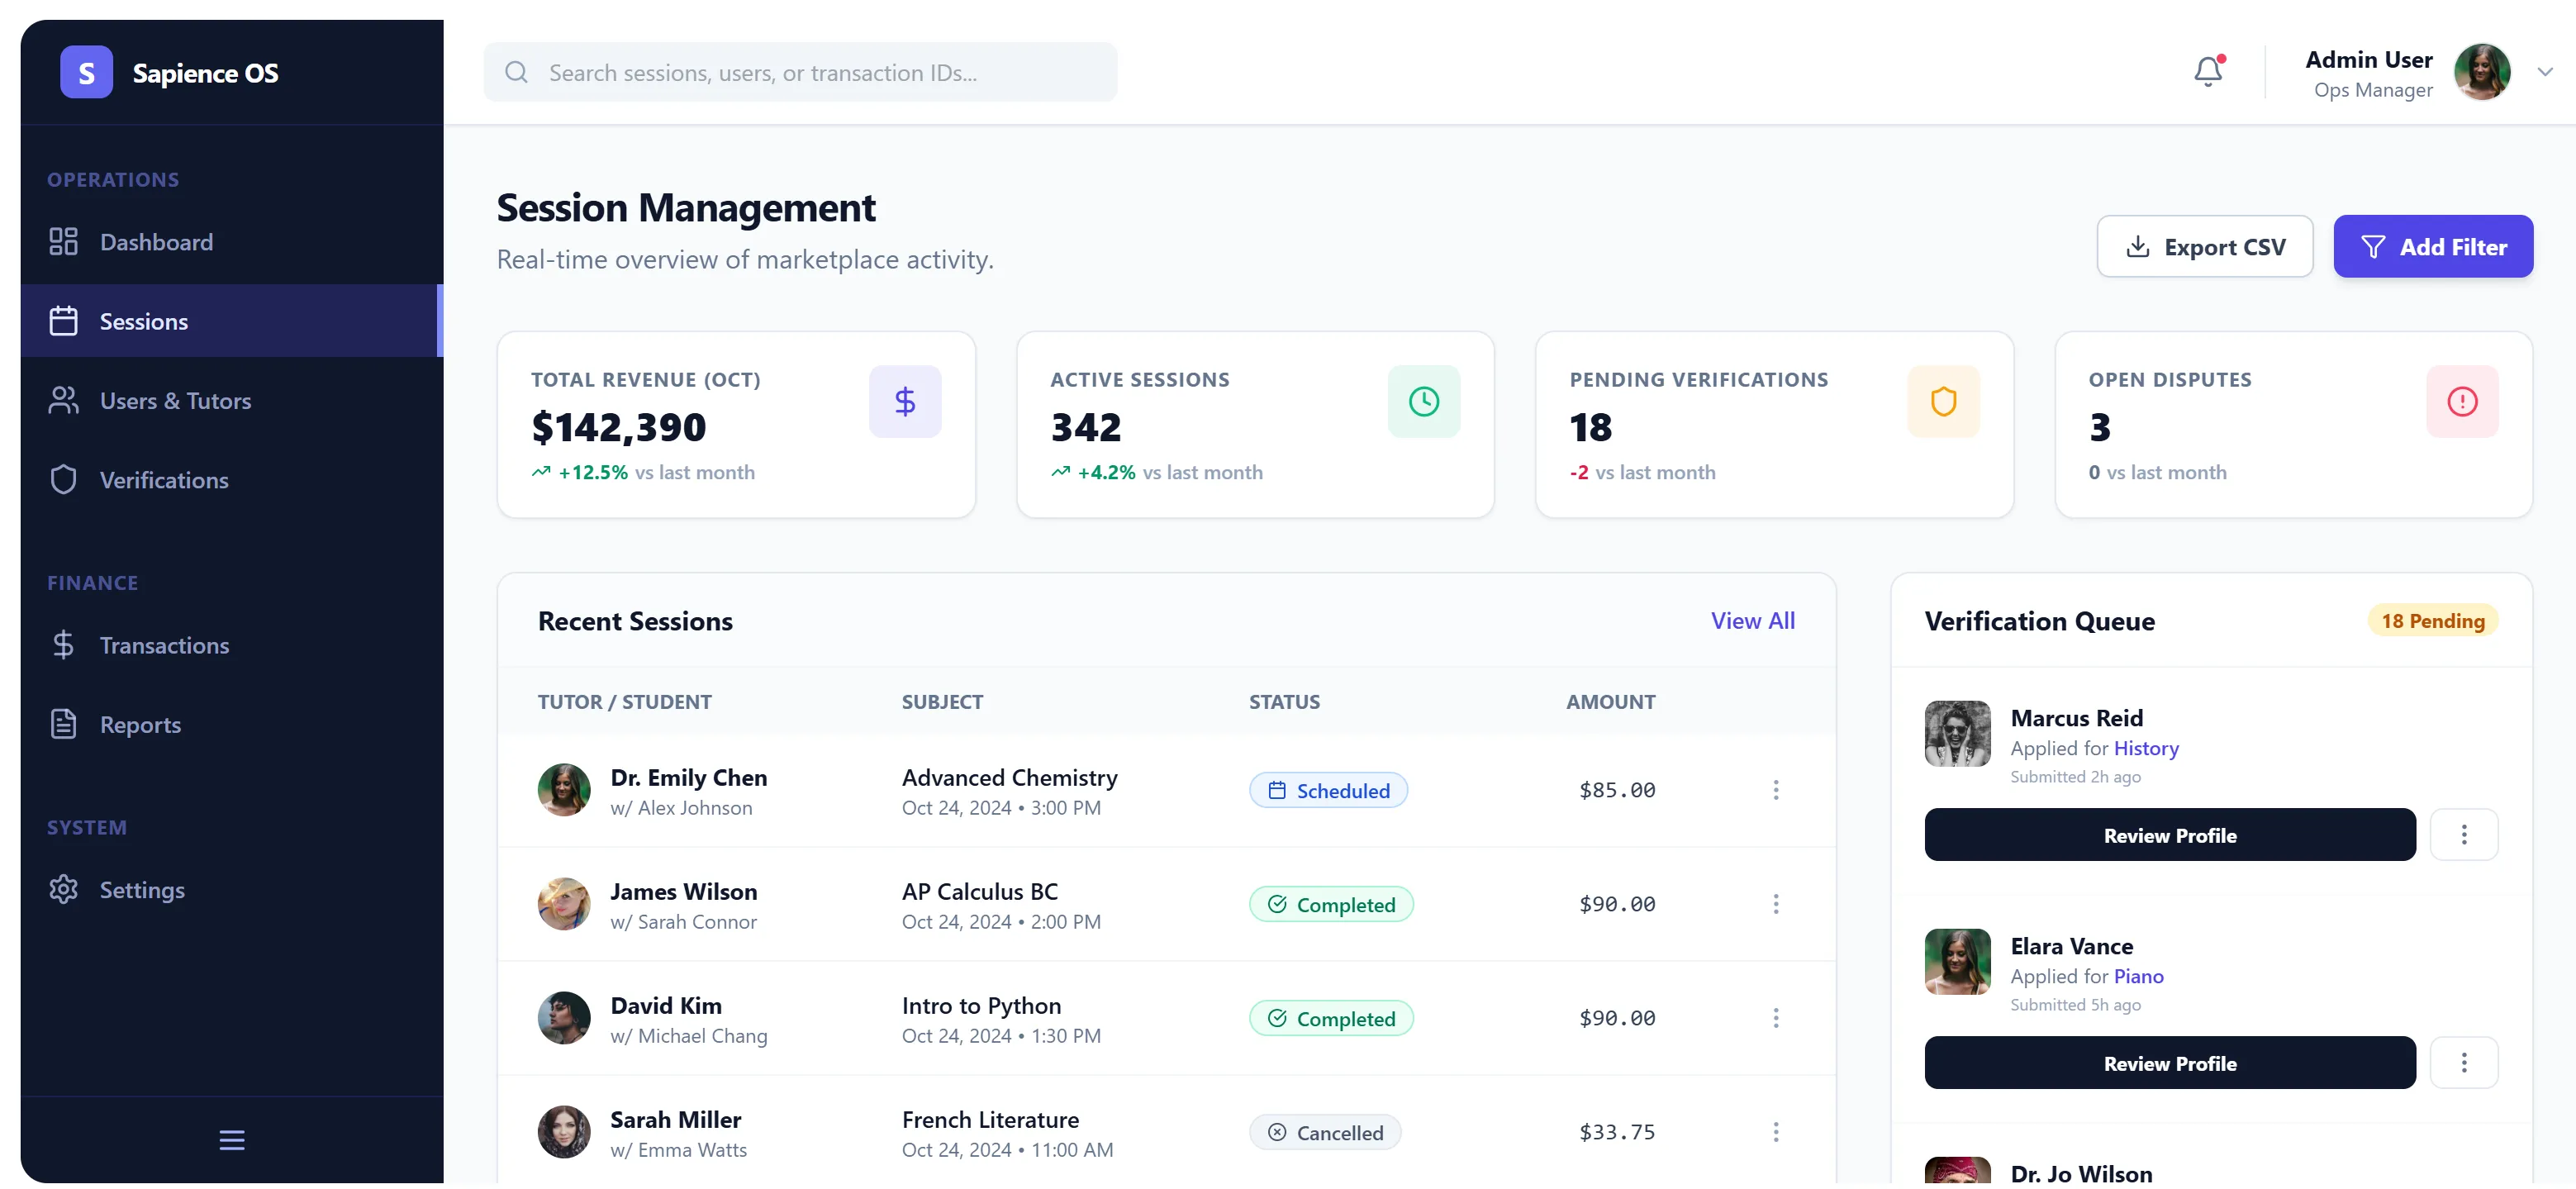This screenshot has width=2576, height=1189.
Task: Open options menu for Sarah Miller's session
Action: coord(1775,1132)
